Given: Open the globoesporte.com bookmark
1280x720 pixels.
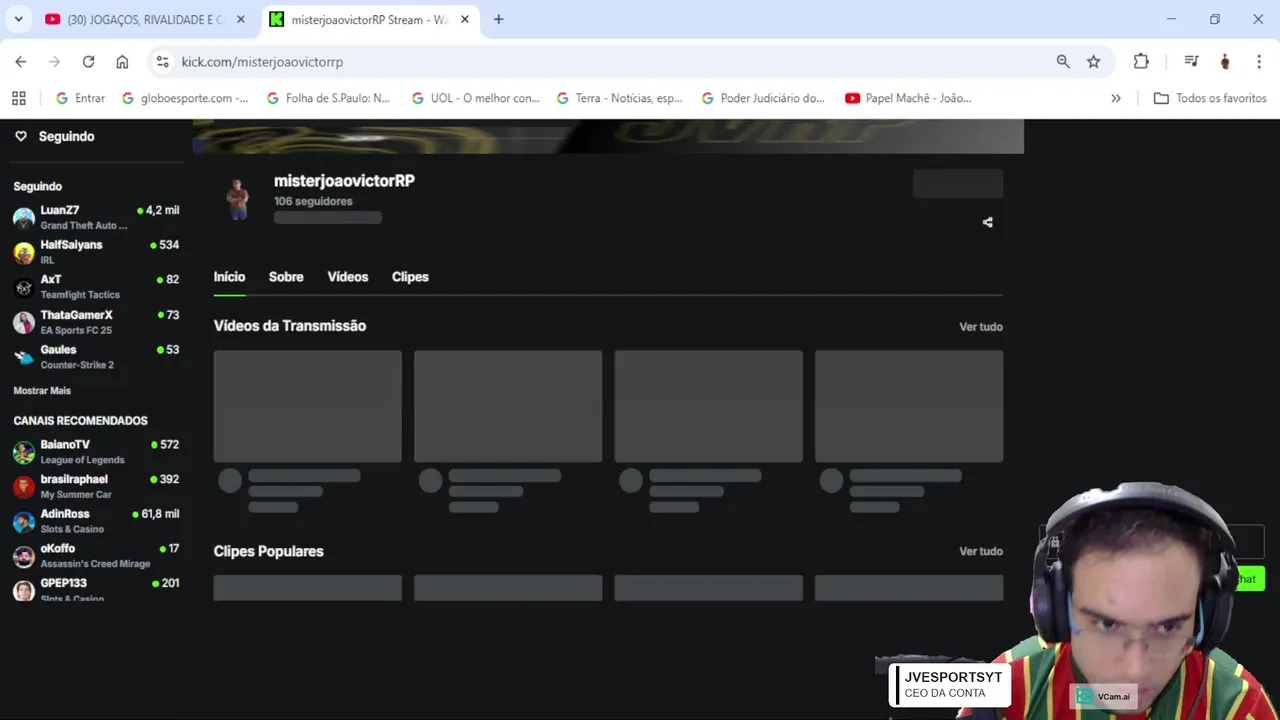Looking at the screenshot, I should pos(185,98).
